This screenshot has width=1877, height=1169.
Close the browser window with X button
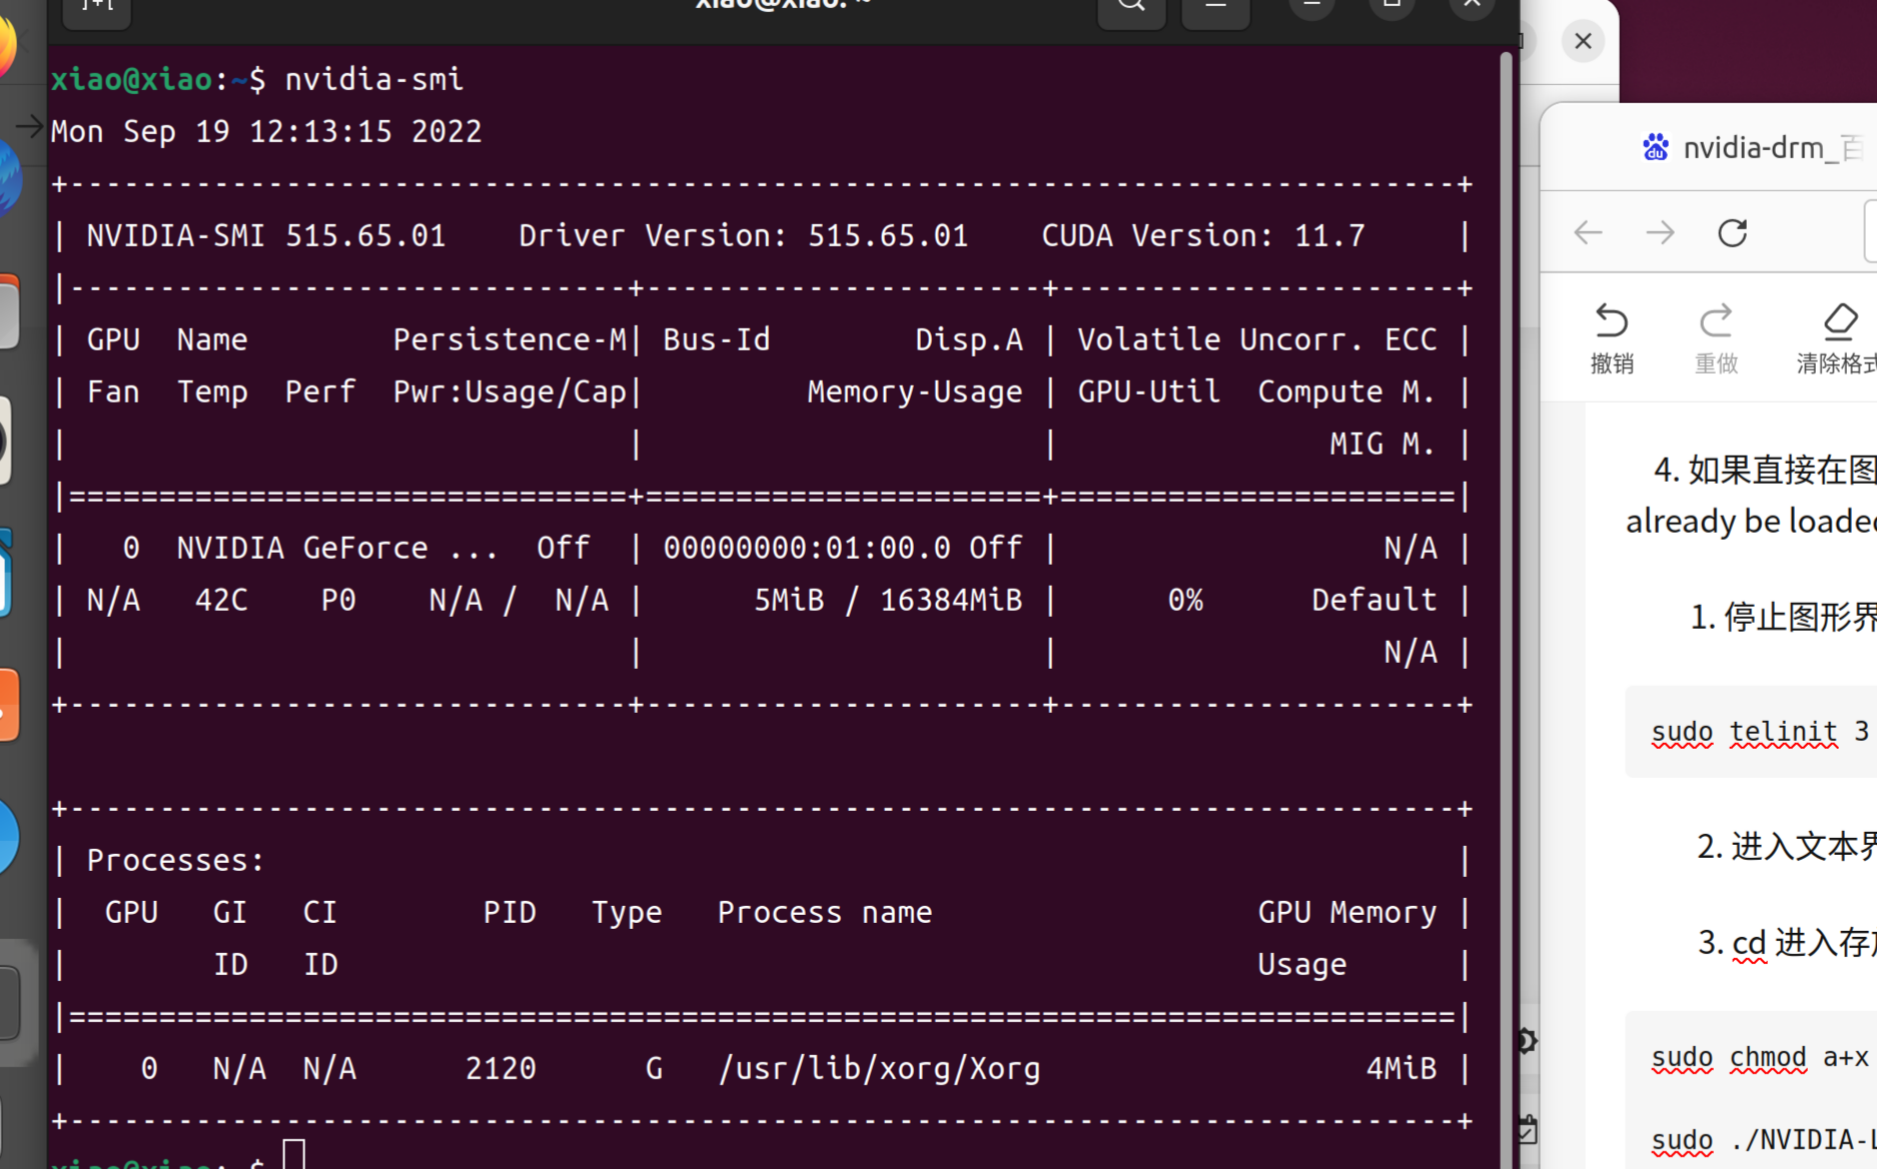point(1582,41)
